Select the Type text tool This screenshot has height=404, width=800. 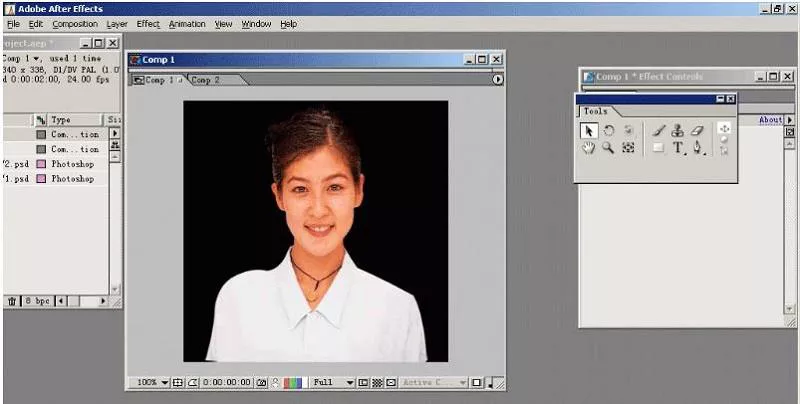678,148
